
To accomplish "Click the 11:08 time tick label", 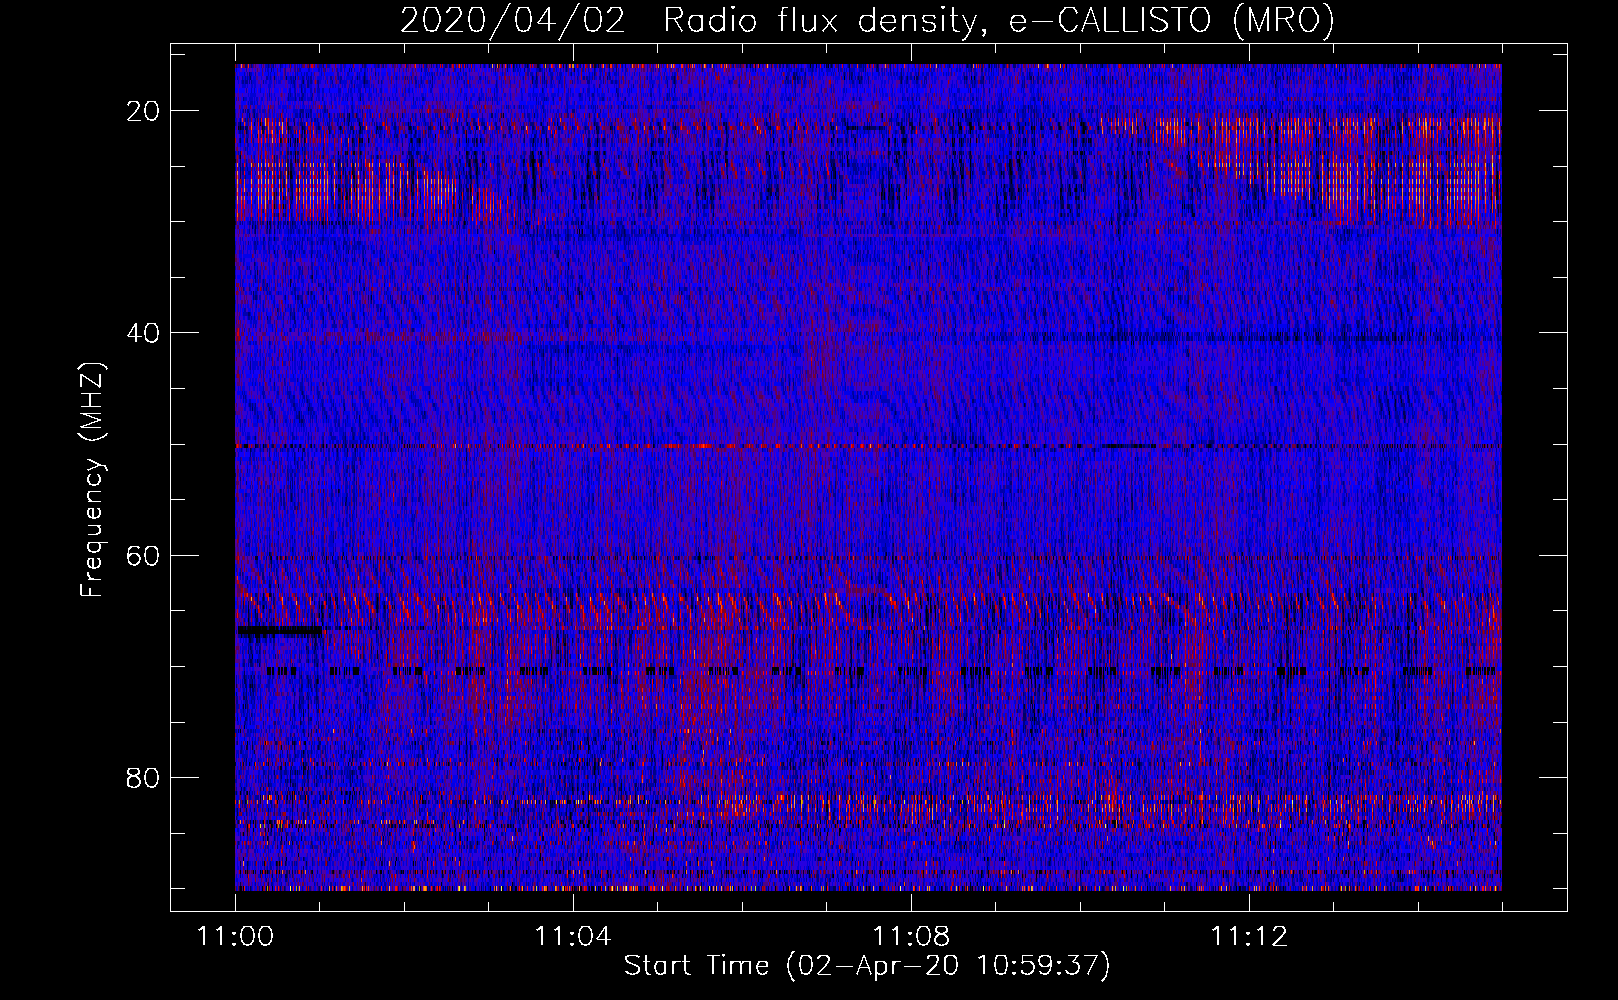I will (x=911, y=937).
